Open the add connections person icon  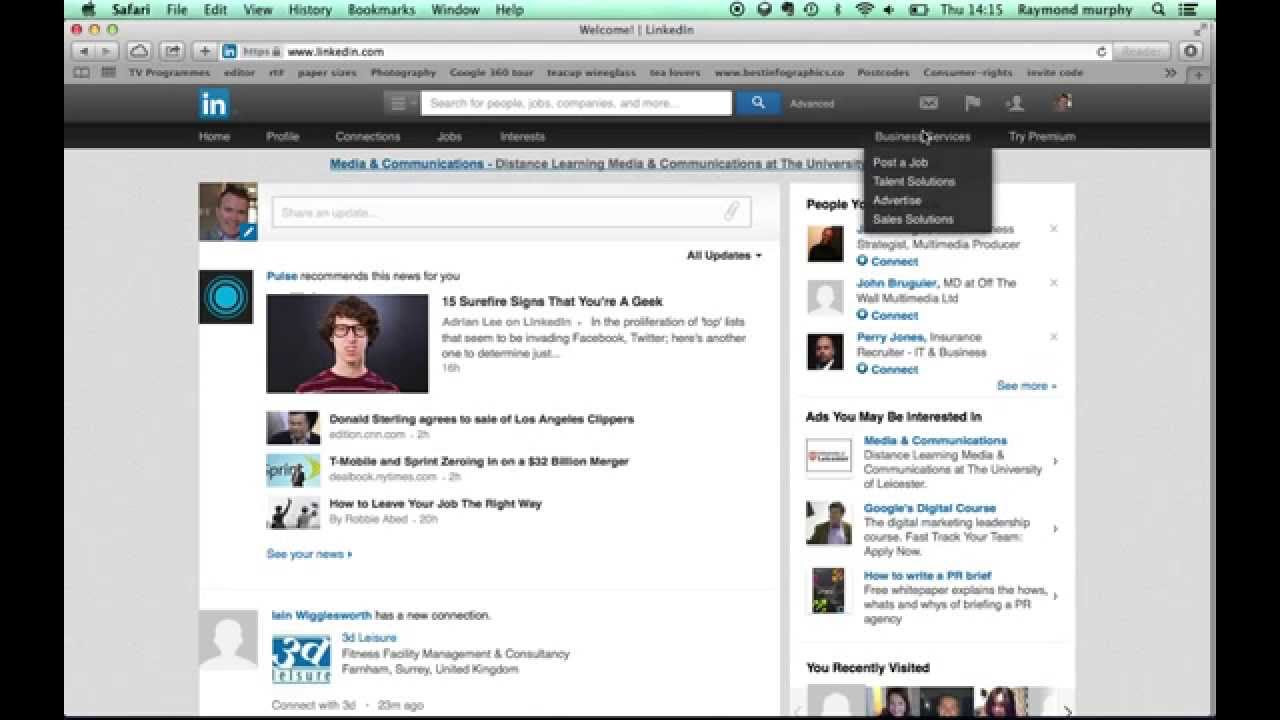pyautogui.click(x=1015, y=102)
